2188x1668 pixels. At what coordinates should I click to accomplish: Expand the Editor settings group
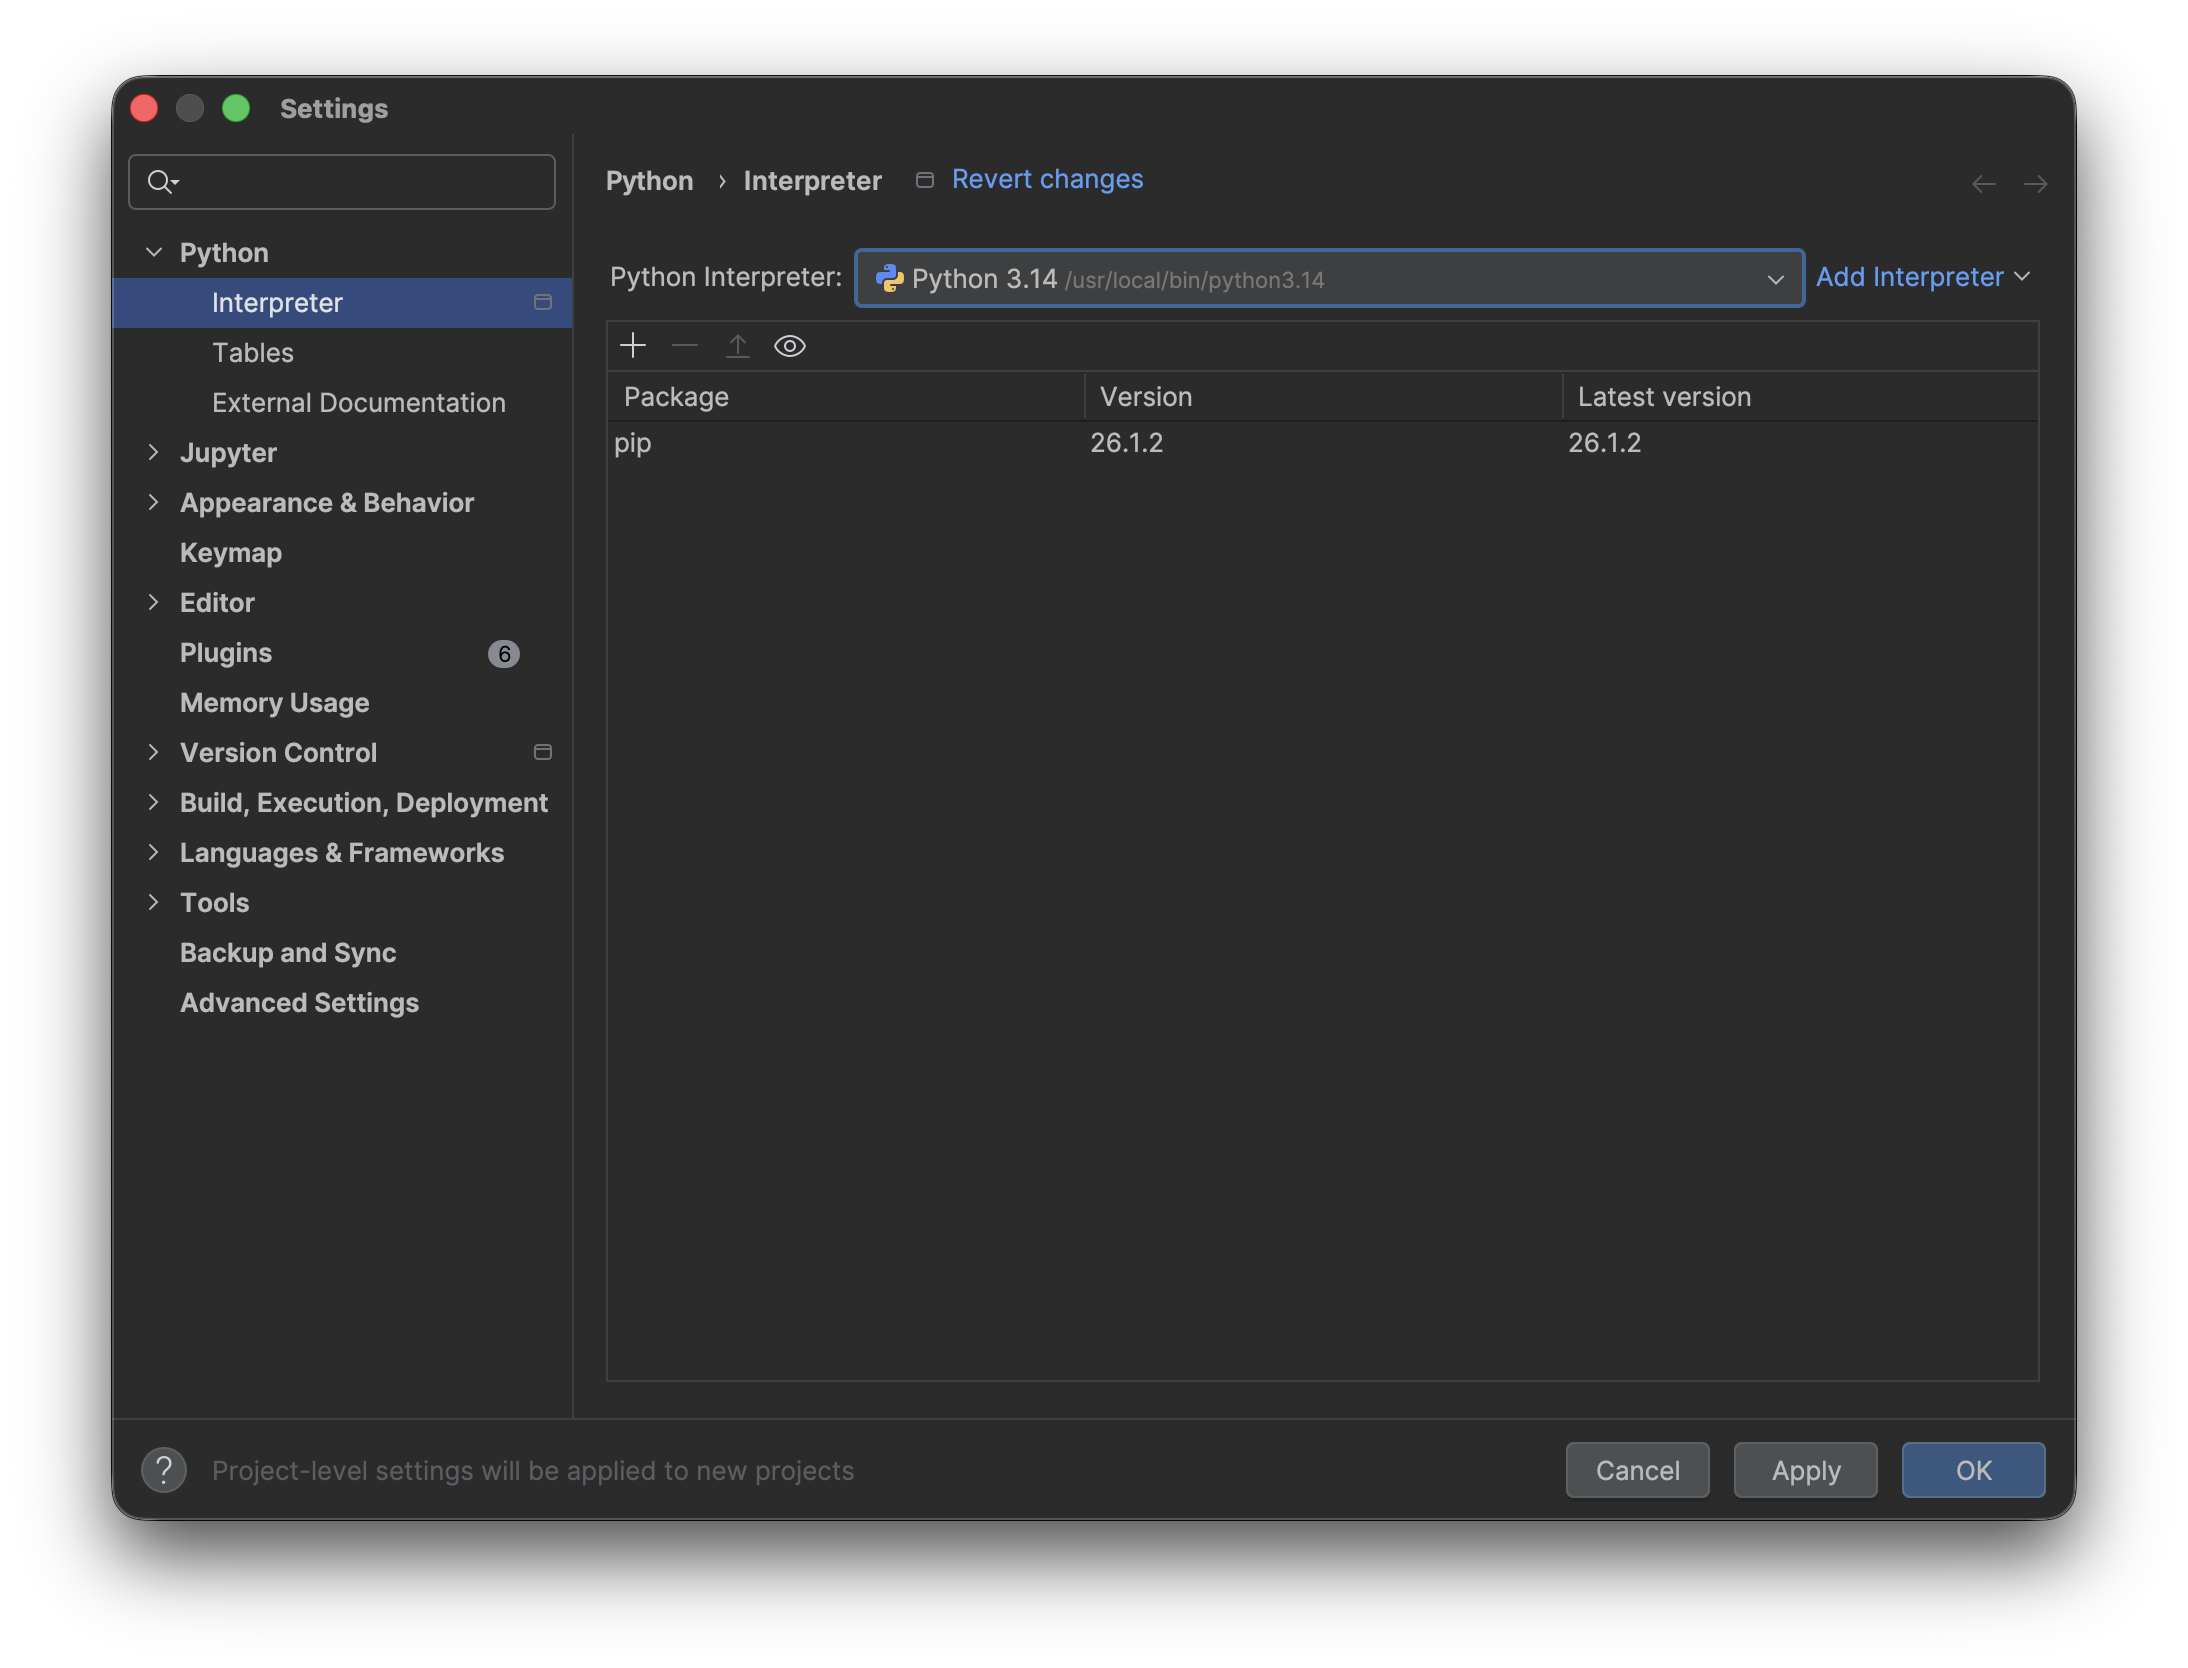pos(154,602)
